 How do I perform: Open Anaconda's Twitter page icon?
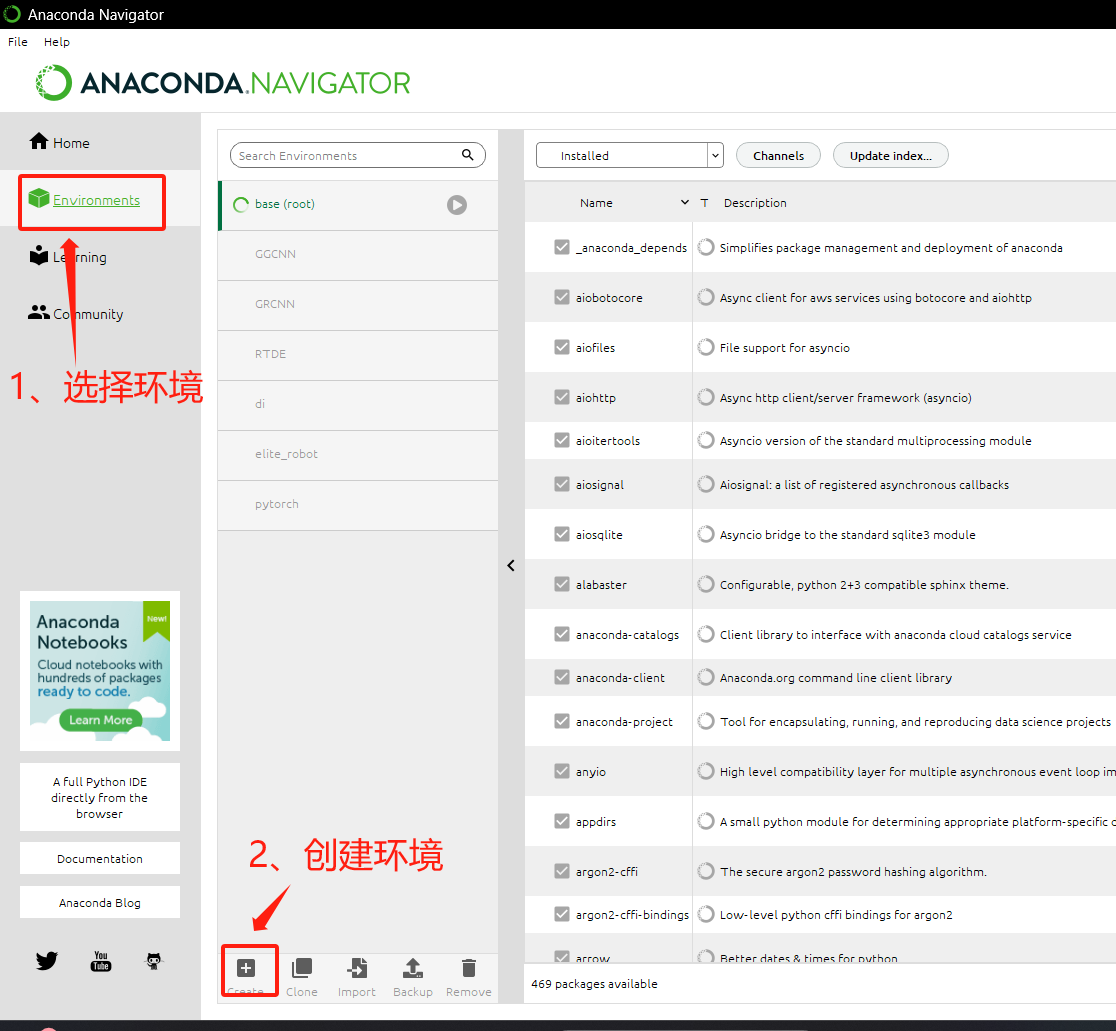coord(47,961)
